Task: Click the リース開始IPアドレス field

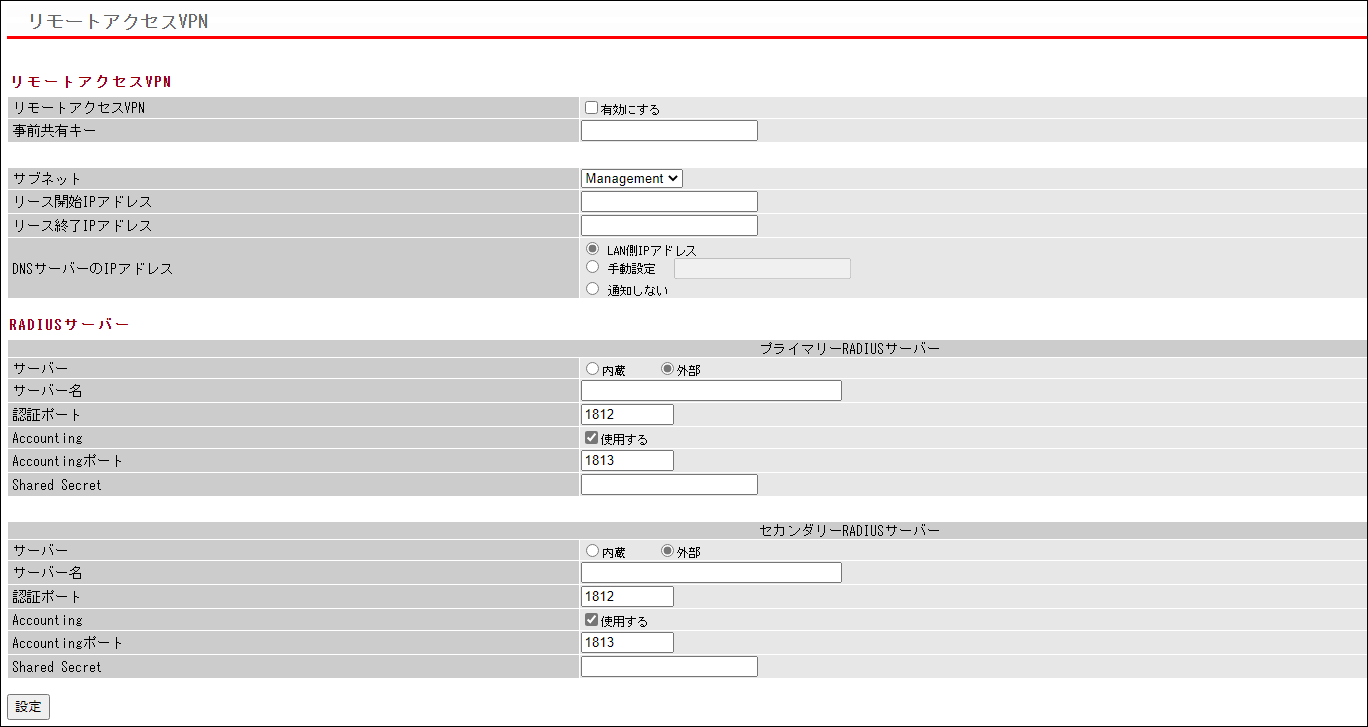Action: pos(668,202)
